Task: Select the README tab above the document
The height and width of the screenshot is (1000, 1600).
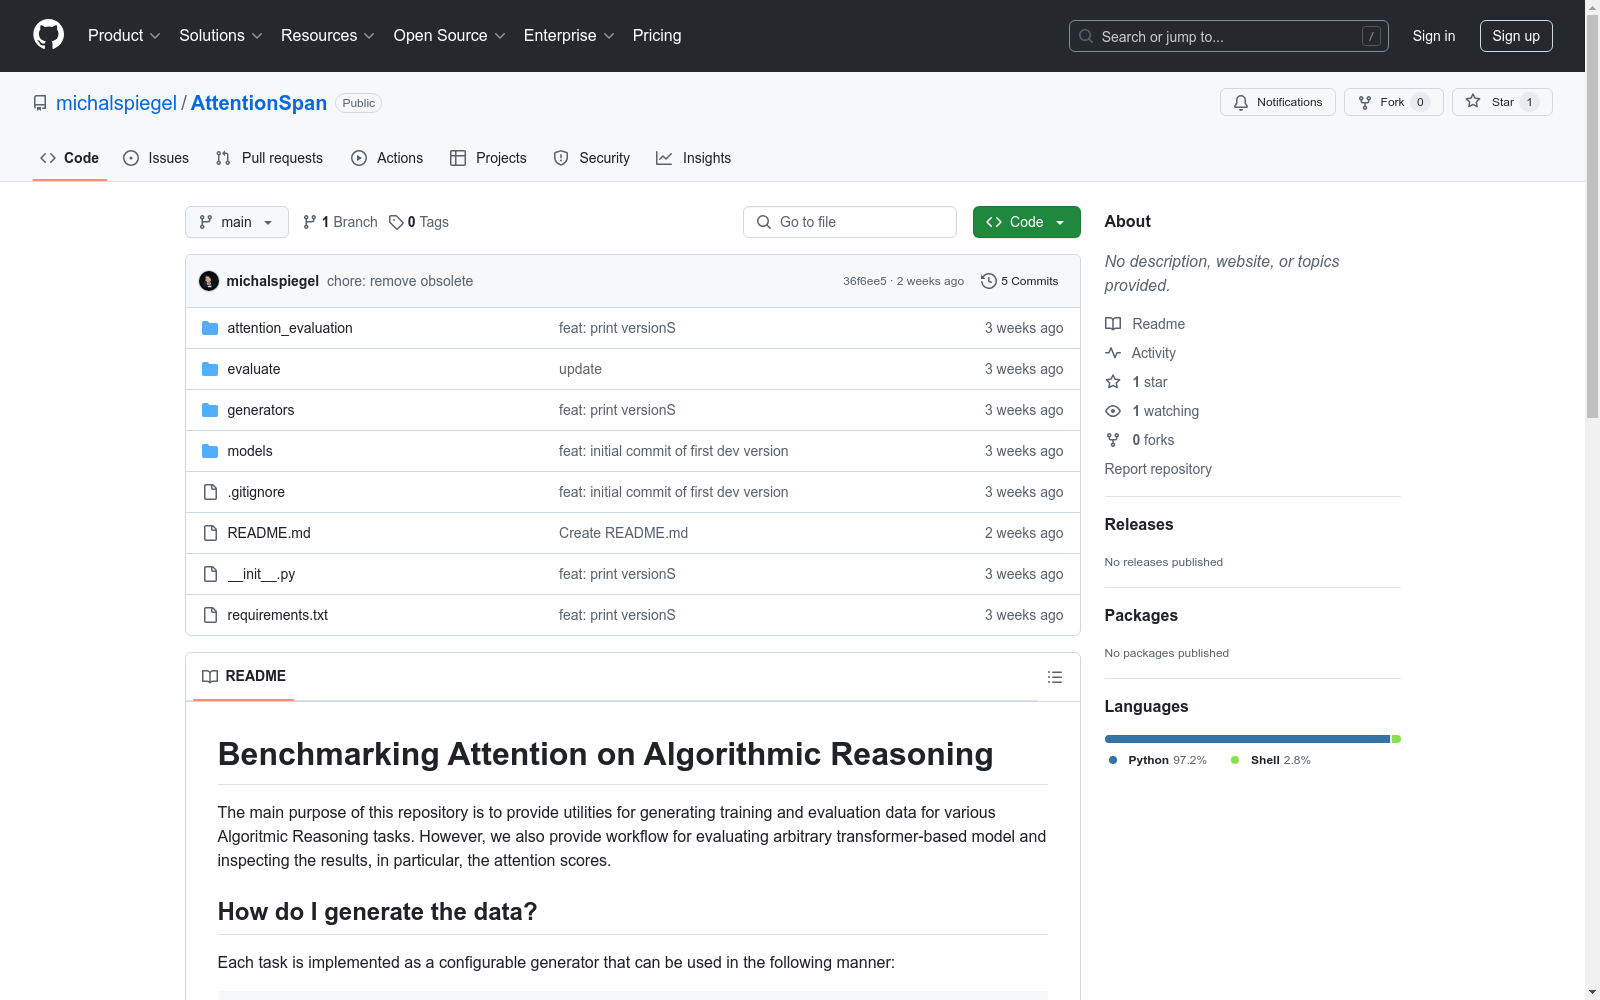Action: coord(244,677)
